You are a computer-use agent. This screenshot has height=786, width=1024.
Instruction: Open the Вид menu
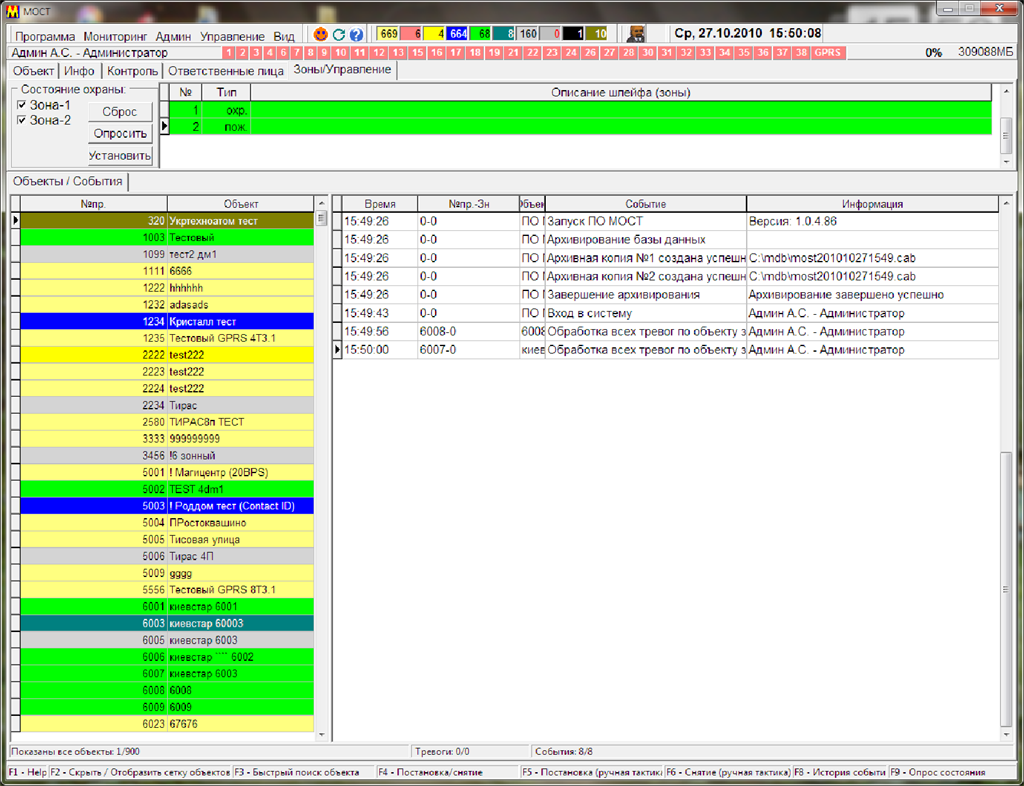click(284, 37)
